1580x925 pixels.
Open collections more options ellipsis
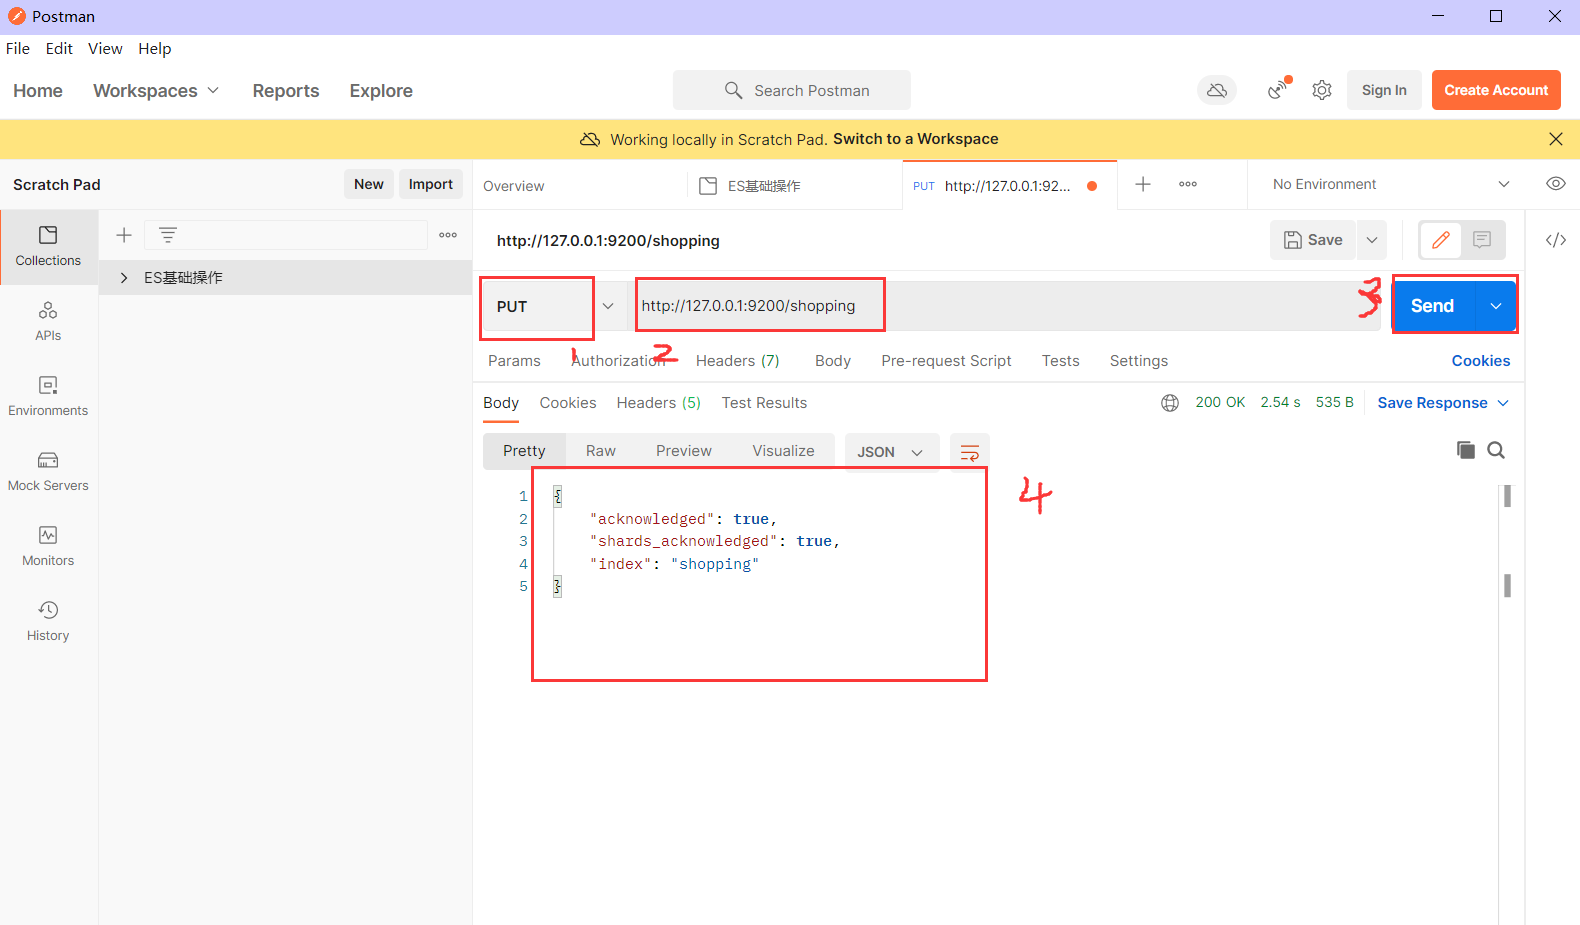[448, 235]
